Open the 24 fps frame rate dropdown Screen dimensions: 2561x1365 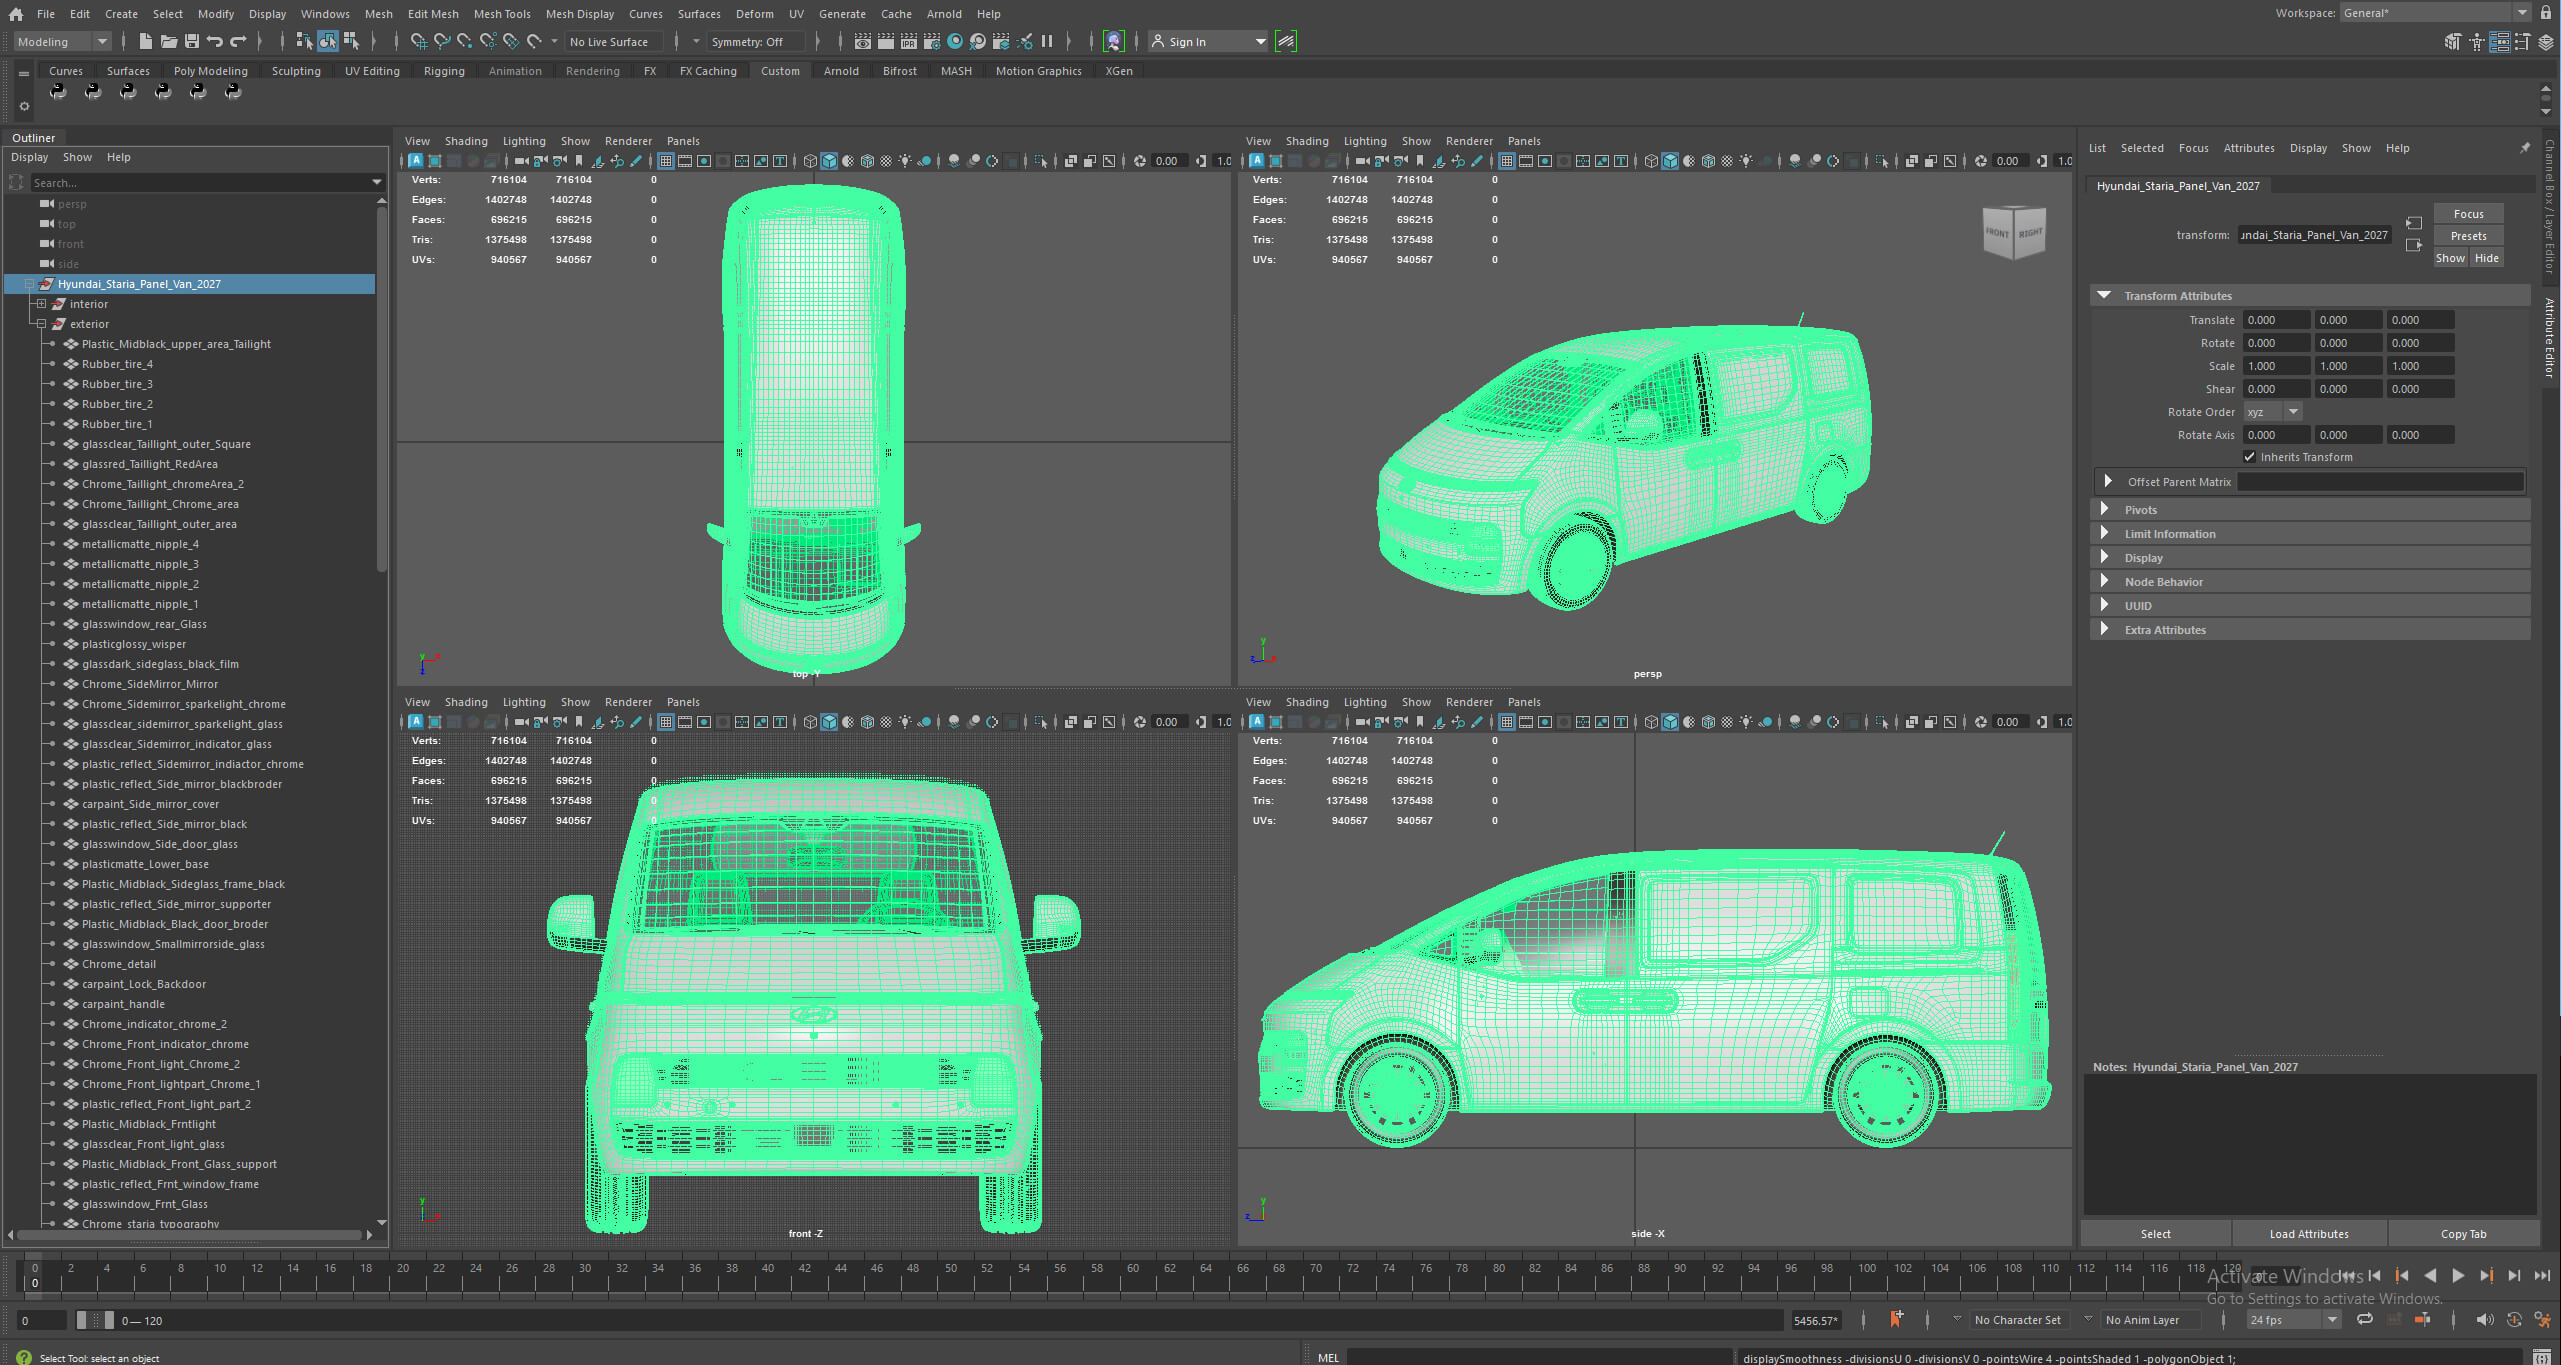(x=2292, y=1320)
